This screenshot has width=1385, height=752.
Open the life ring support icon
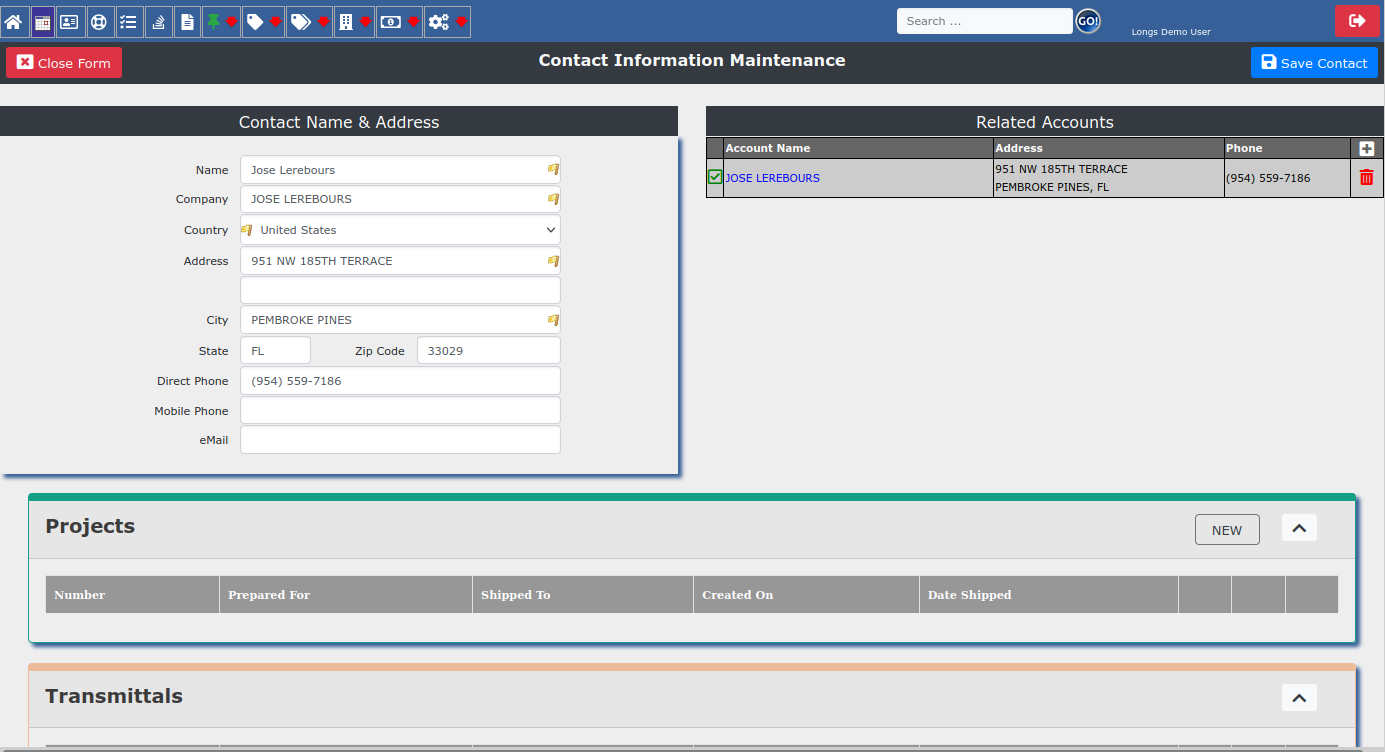coord(98,22)
